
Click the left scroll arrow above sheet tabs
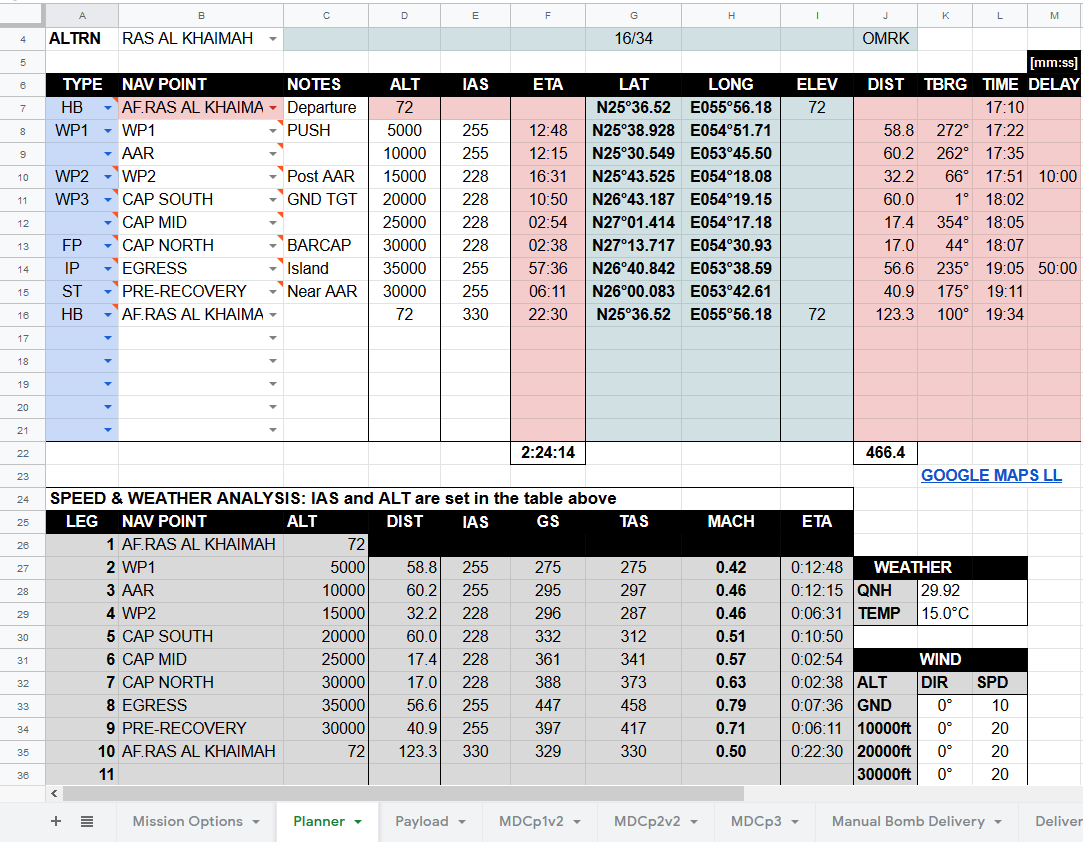pos(53,793)
